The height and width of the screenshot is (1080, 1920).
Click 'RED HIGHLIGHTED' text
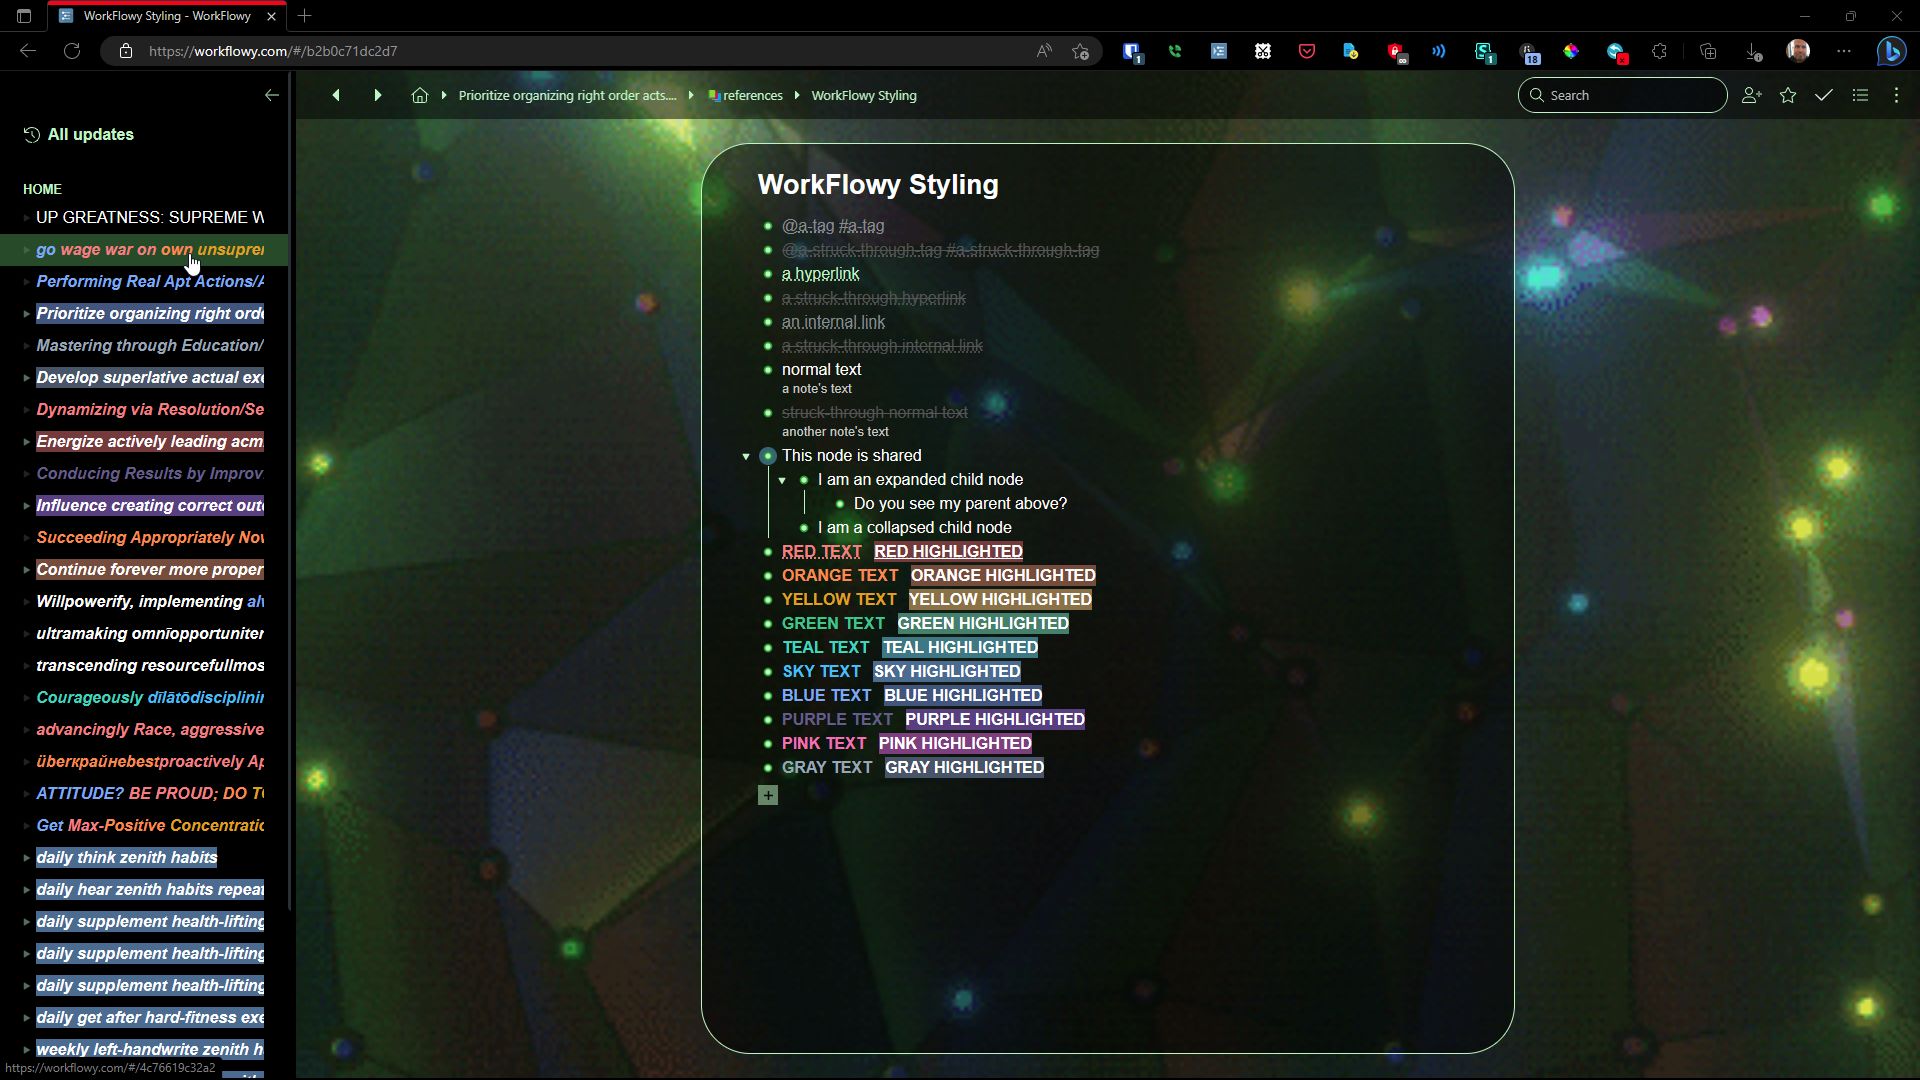(x=948, y=551)
